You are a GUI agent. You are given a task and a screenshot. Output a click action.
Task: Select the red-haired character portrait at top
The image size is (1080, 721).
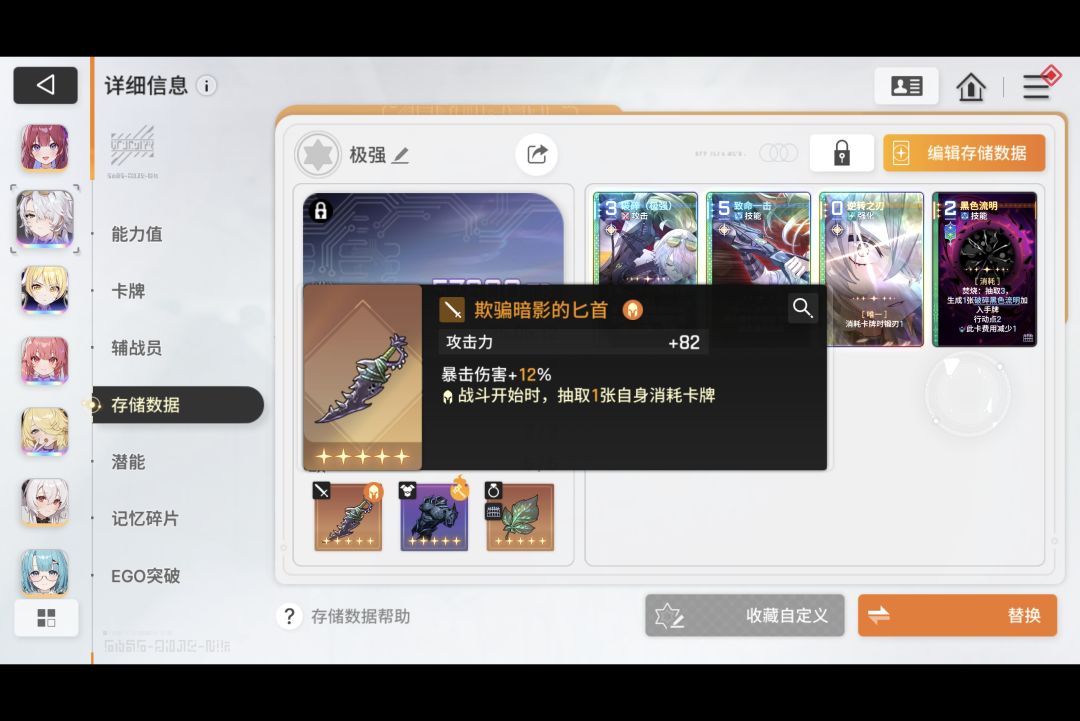tap(45, 147)
